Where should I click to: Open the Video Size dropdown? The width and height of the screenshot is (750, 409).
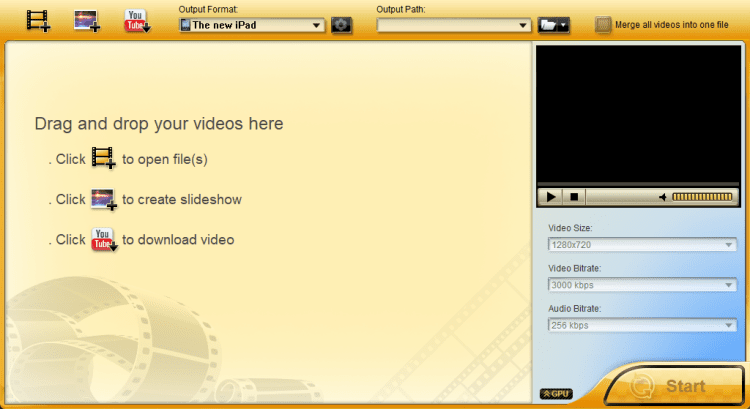[x=642, y=244]
